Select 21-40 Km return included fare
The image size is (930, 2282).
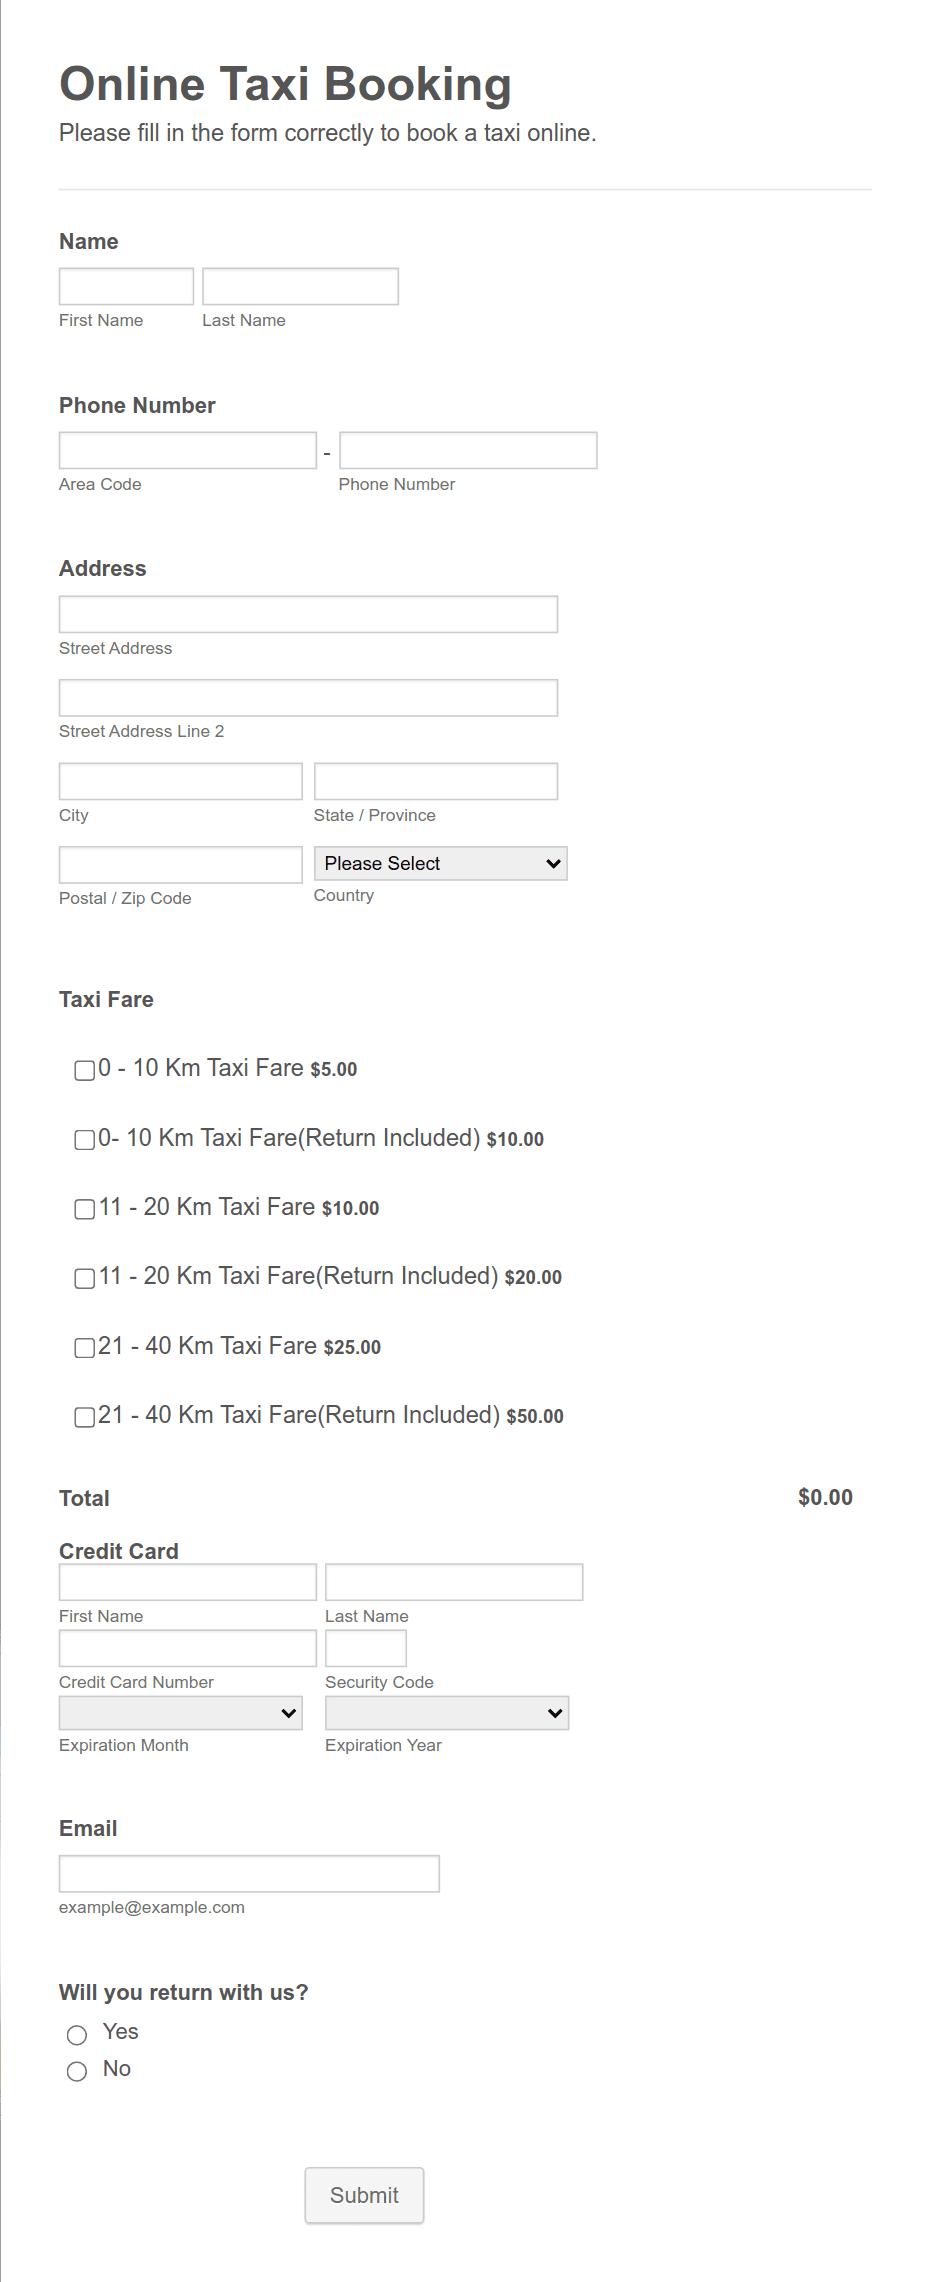pyautogui.click(x=84, y=1417)
